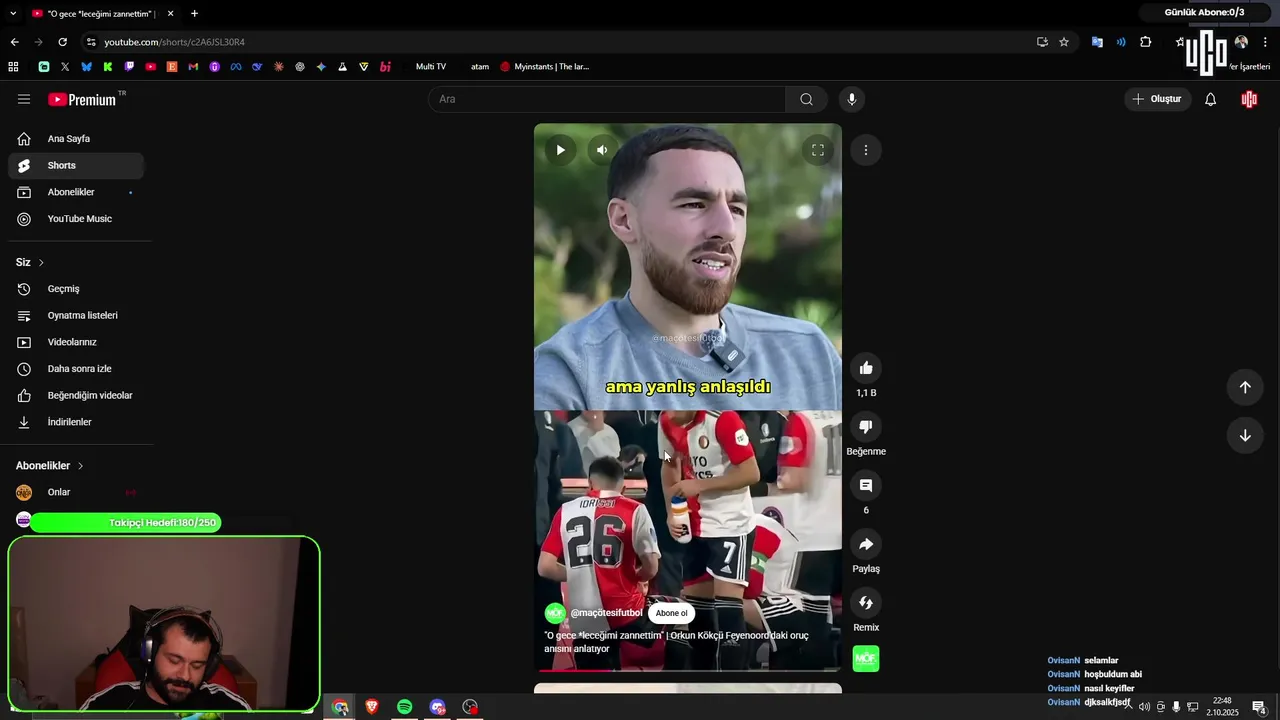
Task: Open the Myinstants bookmark
Action: [x=544, y=66]
